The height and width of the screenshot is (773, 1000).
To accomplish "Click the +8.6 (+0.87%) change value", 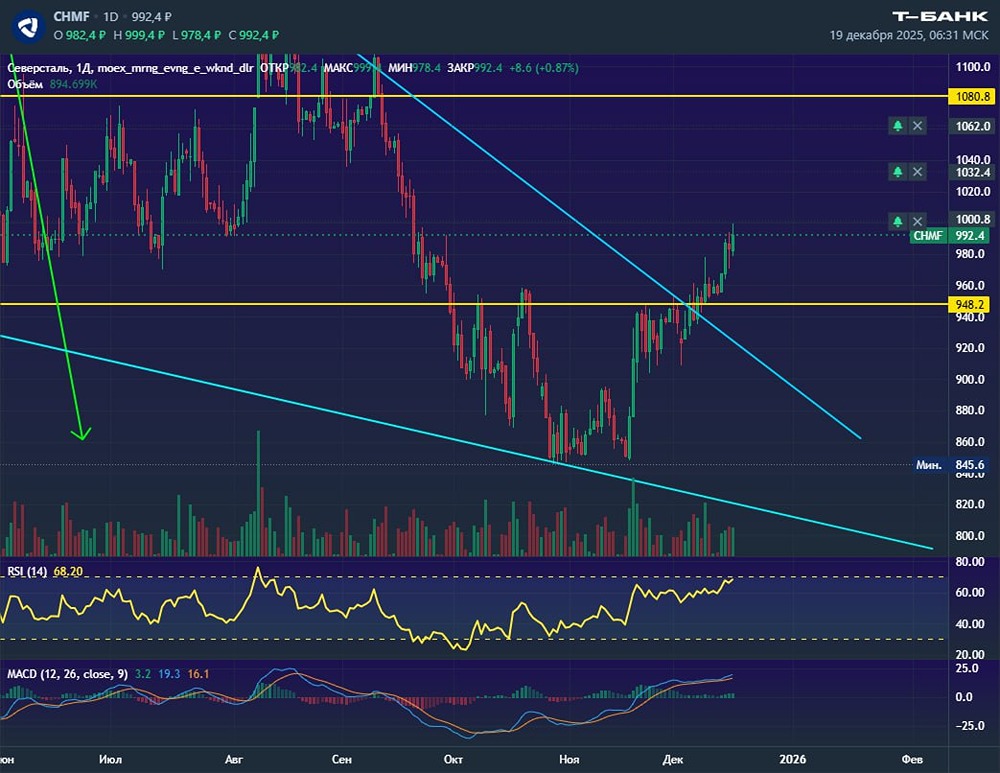I will [544, 68].
